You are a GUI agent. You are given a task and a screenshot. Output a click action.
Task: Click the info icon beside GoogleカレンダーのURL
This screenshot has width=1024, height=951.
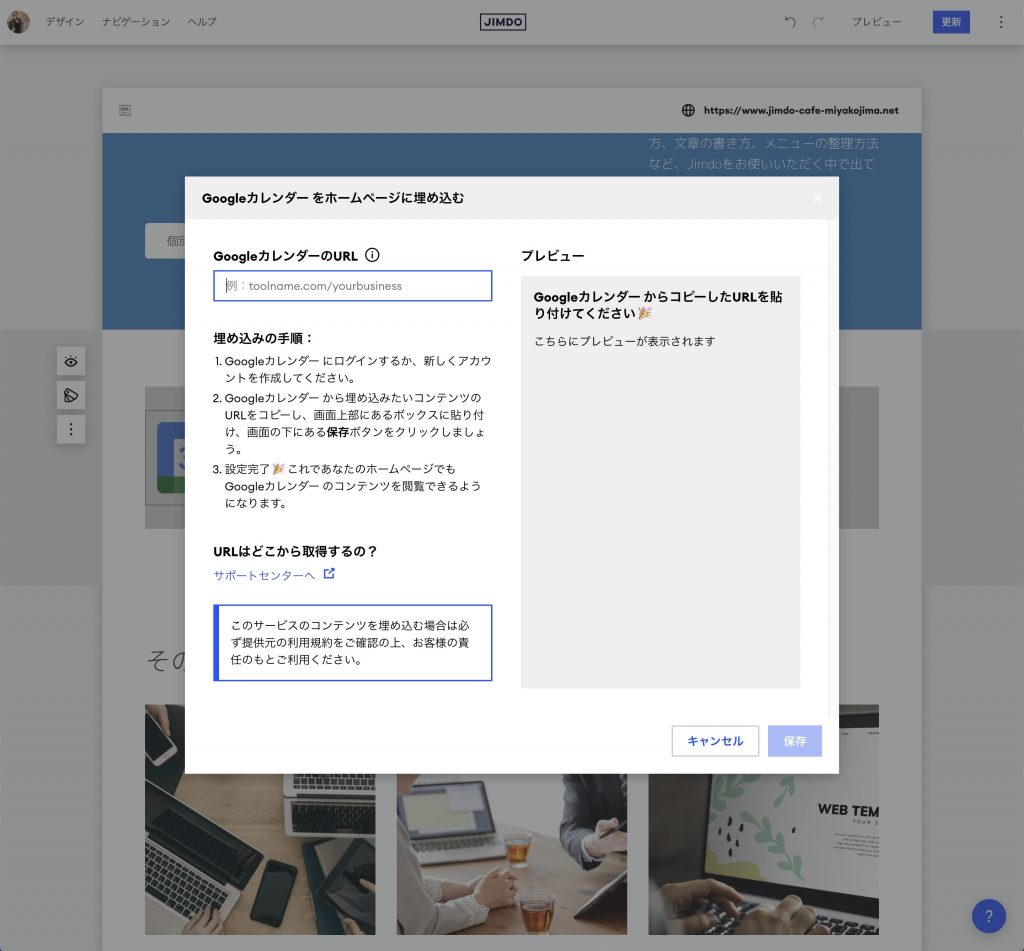coord(372,255)
